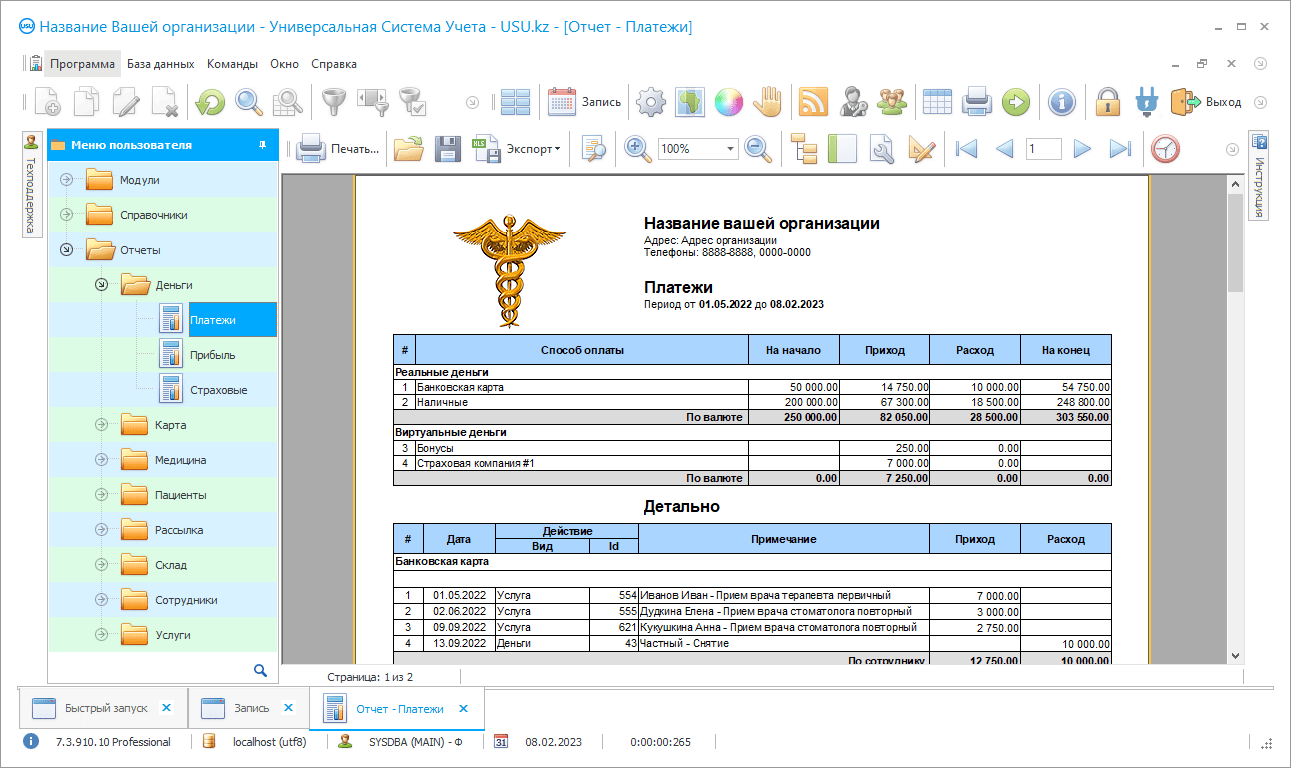
Task: Select the Прибыль report in tree
Action: pos(212,355)
